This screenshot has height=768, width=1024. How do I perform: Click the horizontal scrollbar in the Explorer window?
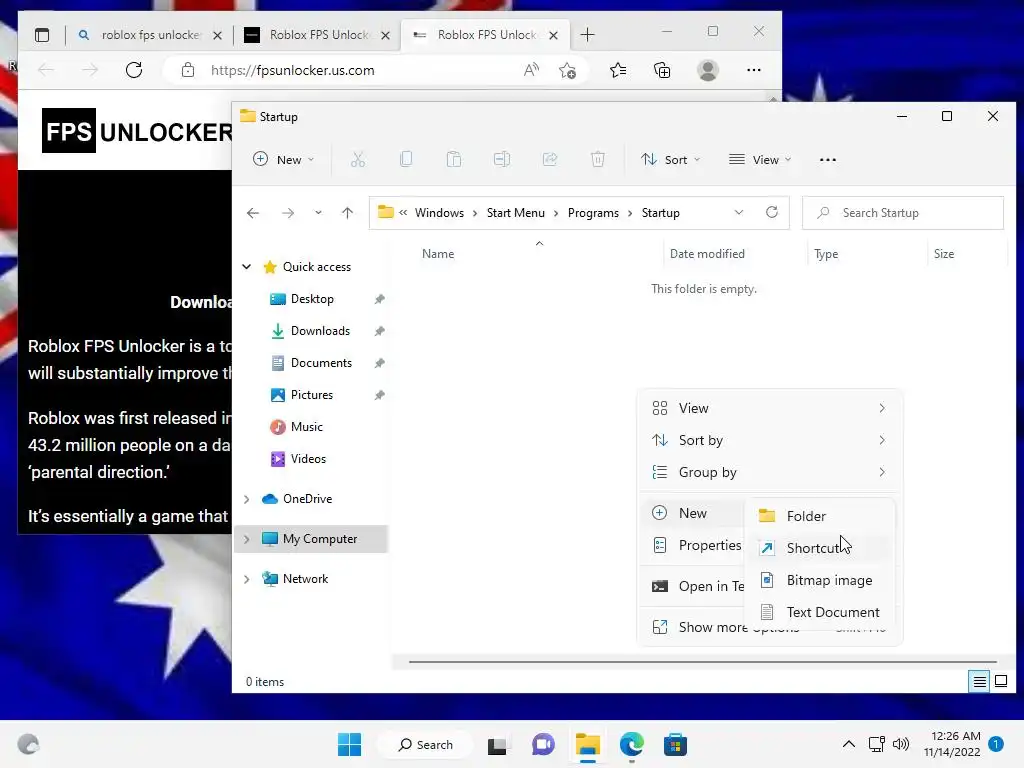pyautogui.click(x=702, y=662)
